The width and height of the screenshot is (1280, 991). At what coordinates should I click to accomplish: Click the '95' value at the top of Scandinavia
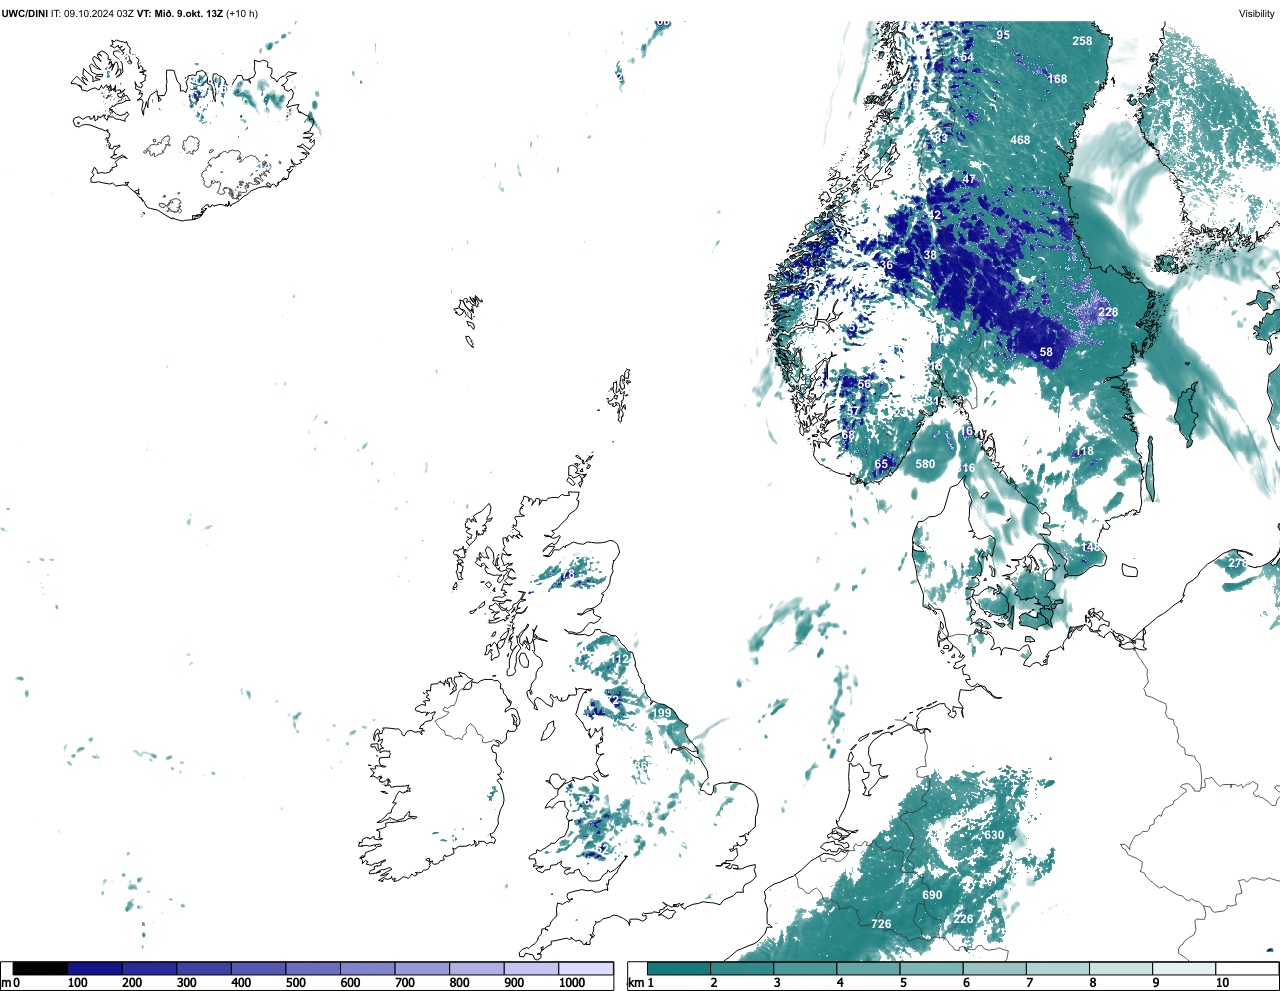1003,35
